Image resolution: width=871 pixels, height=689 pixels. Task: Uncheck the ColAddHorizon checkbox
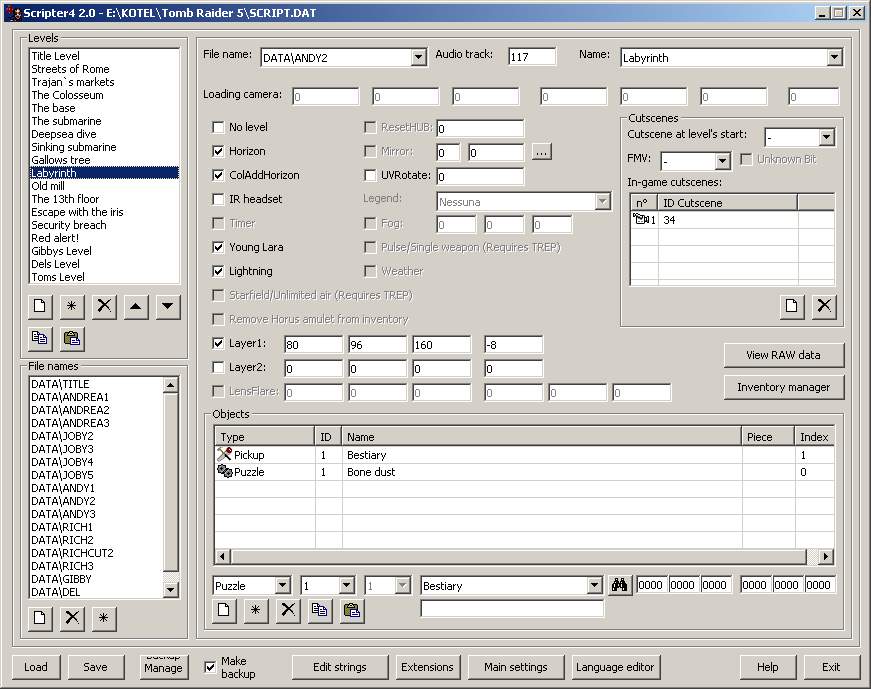point(218,175)
